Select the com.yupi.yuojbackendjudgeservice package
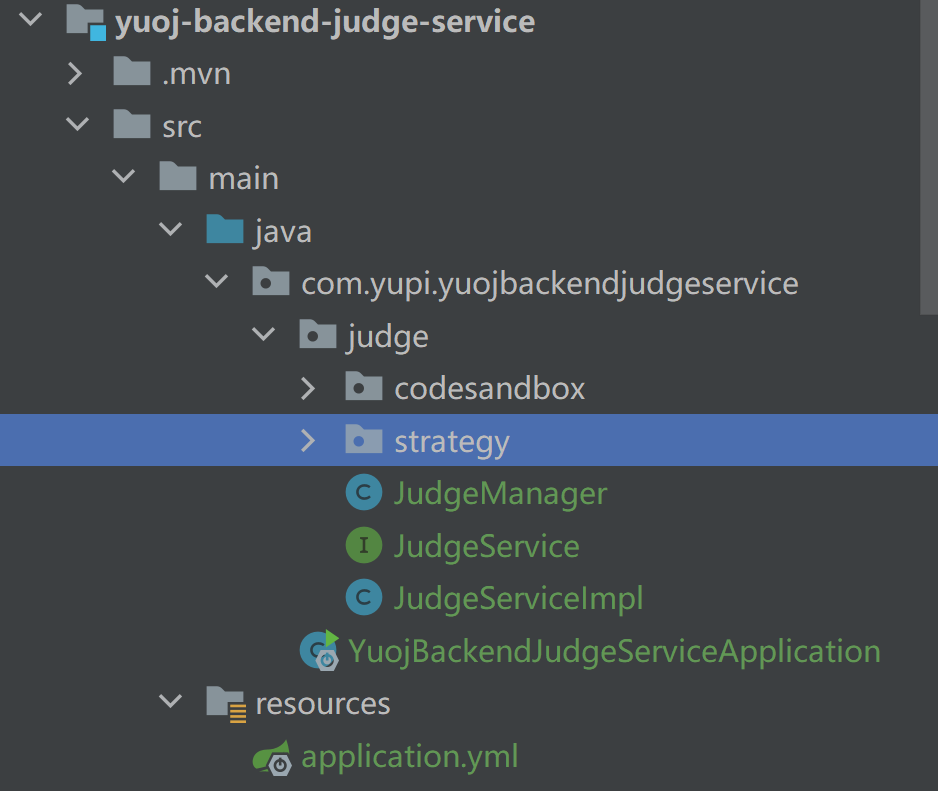The height and width of the screenshot is (791, 938). click(x=549, y=284)
